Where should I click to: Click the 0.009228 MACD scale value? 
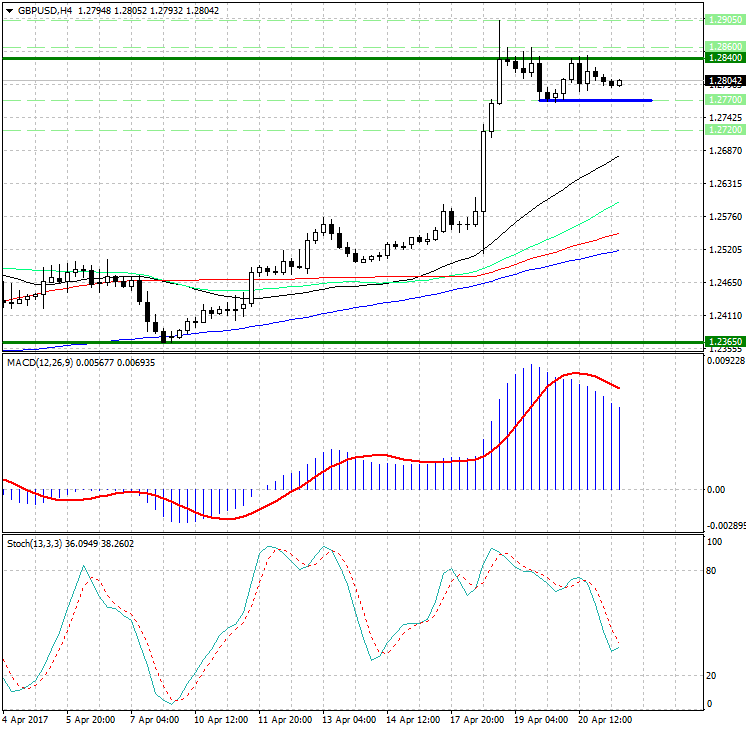(724, 361)
